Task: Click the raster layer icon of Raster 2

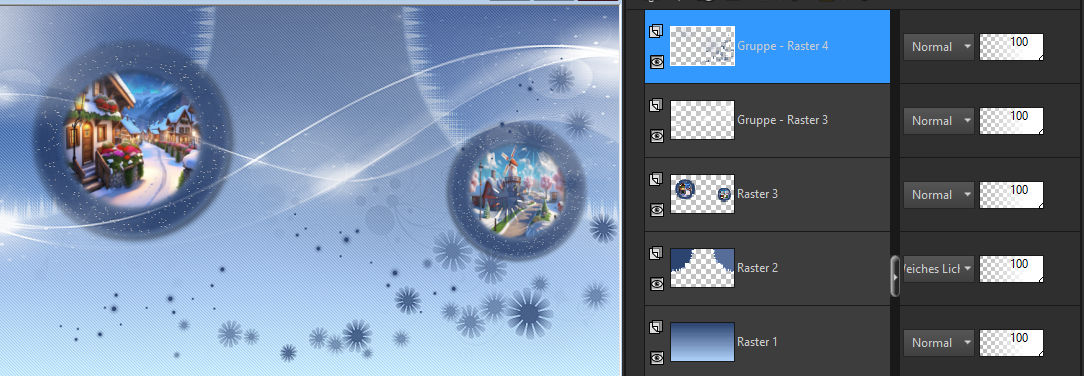Action: coord(657,253)
